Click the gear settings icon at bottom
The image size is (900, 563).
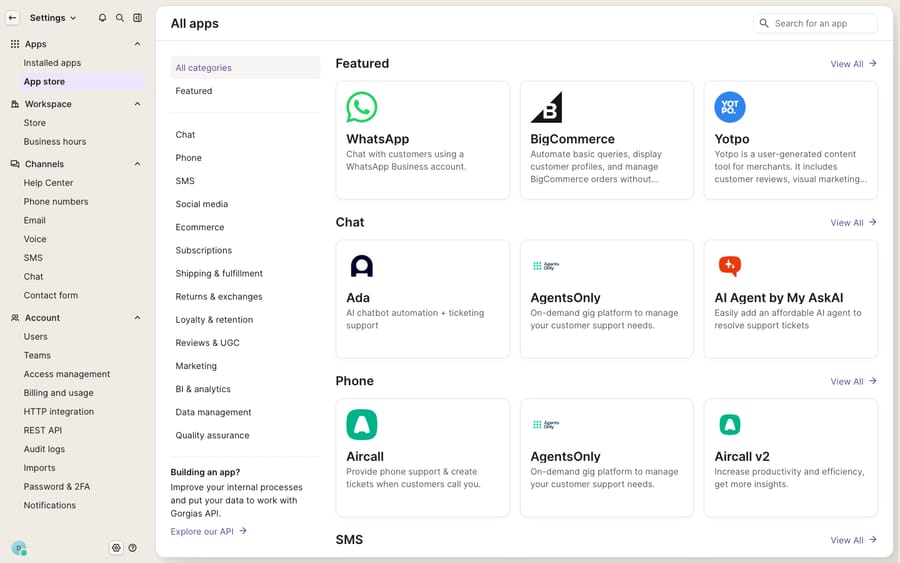point(116,548)
